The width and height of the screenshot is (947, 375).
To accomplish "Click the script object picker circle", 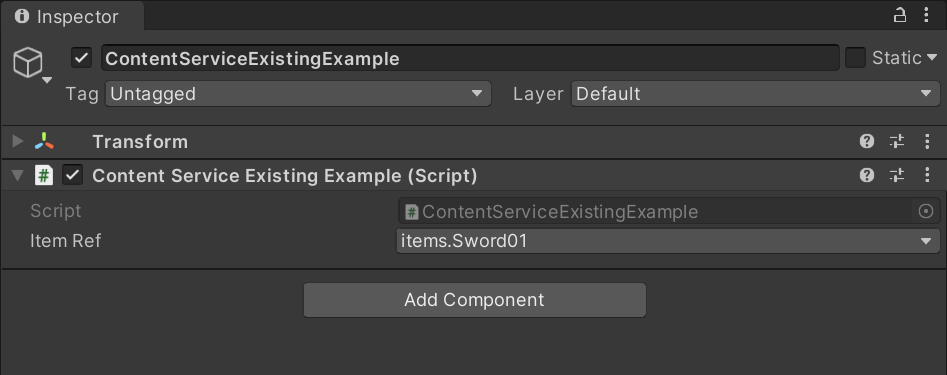I will click(925, 211).
